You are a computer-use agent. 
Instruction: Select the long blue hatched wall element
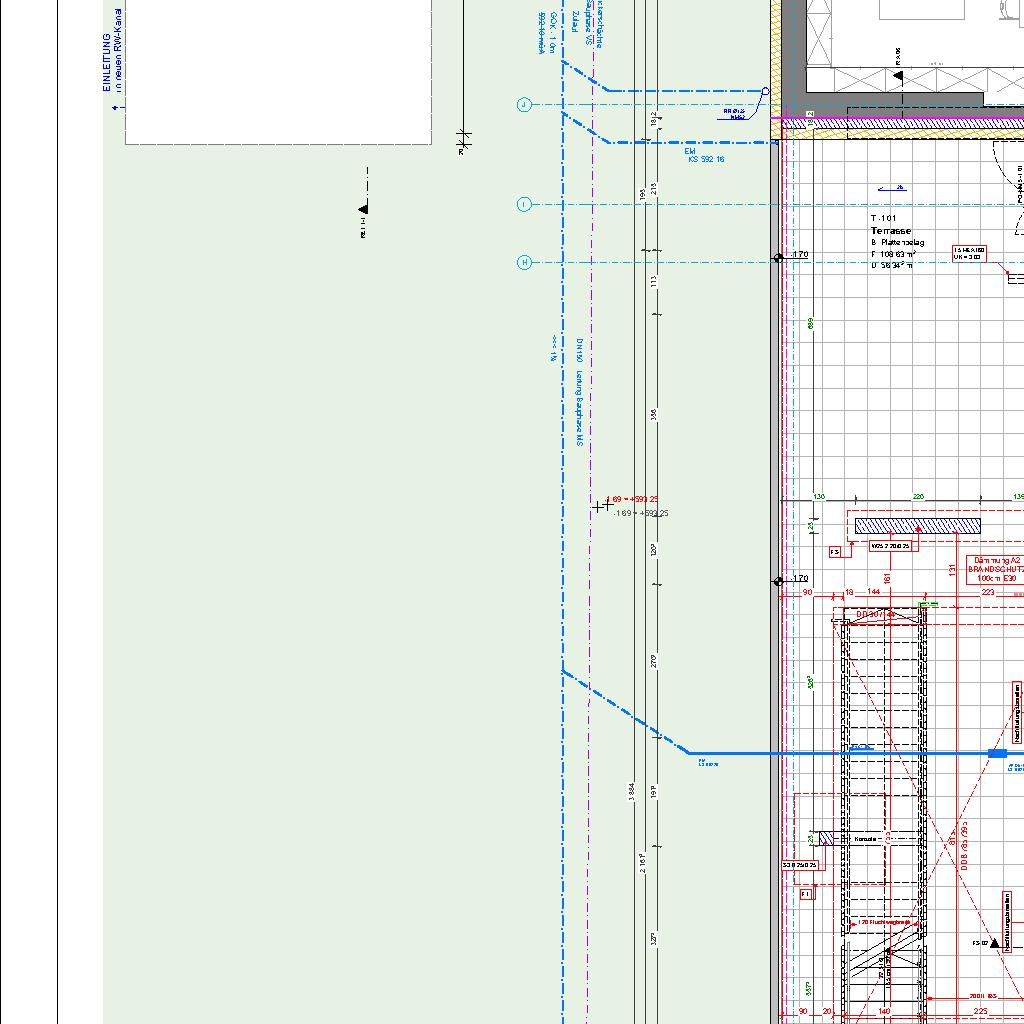(x=918, y=526)
